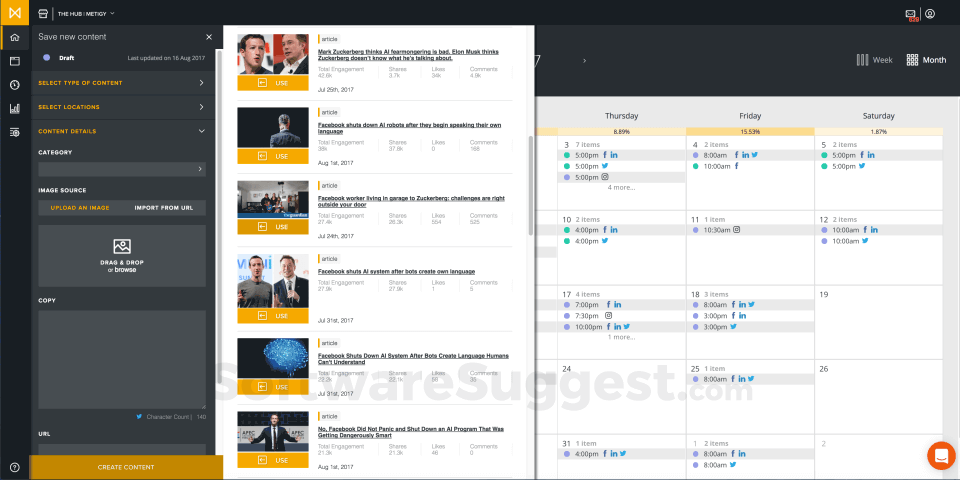960x480 pixels.
Task: Click the article list scrollbar
Action: 531,185
